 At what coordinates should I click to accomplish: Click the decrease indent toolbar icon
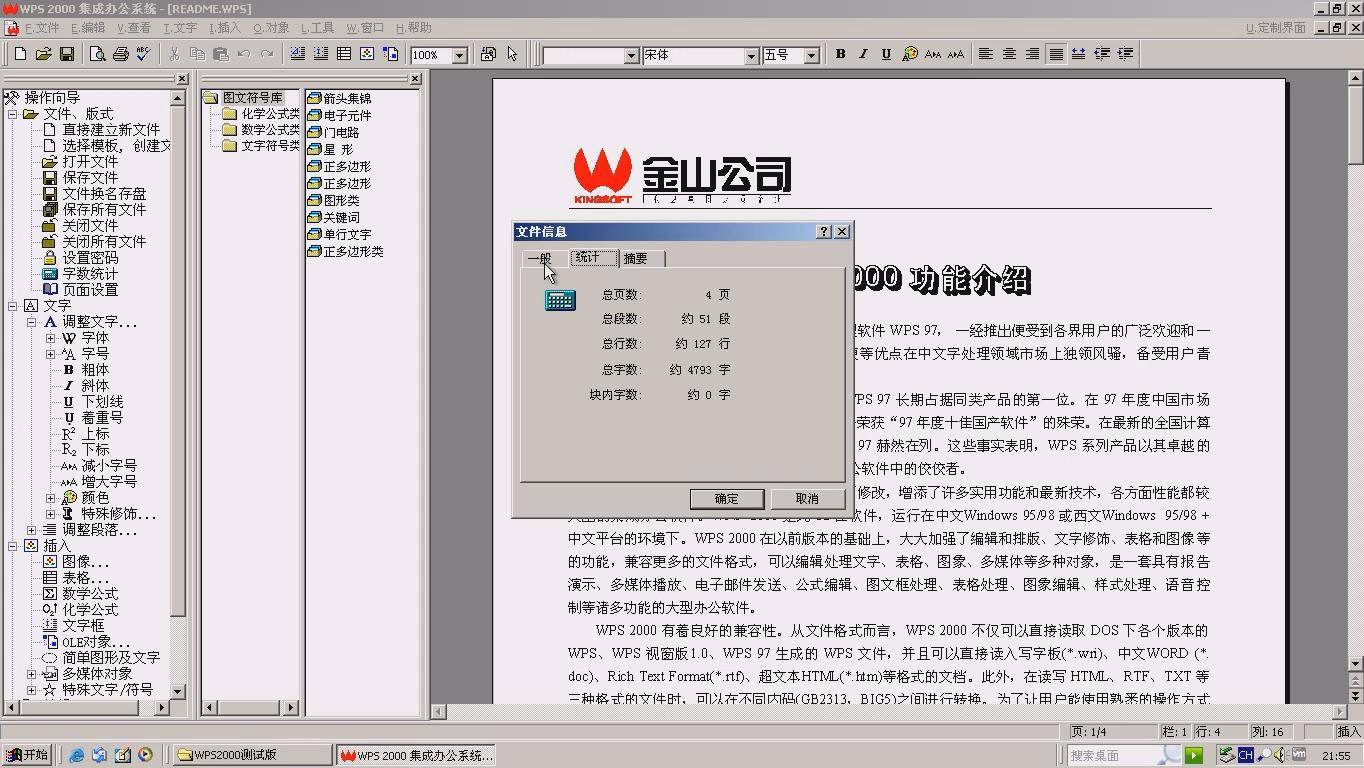point(1102,54)
